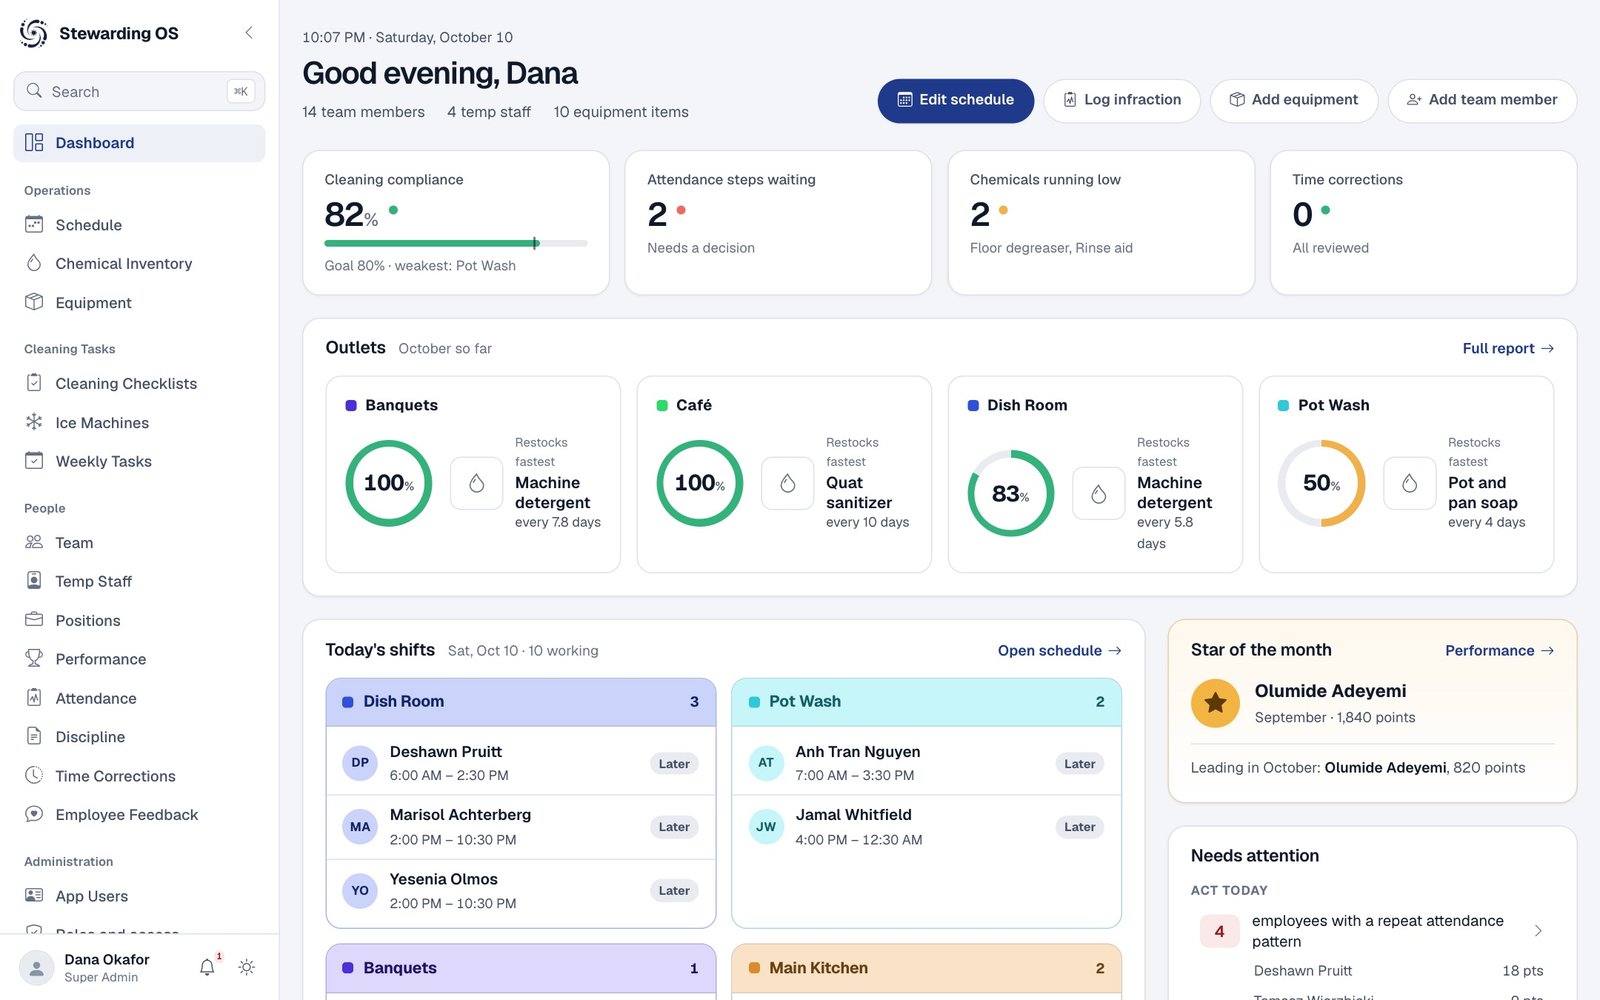Go to the Equipment page
Screen dimensions: 1600x1000
[x=139, y=303]
